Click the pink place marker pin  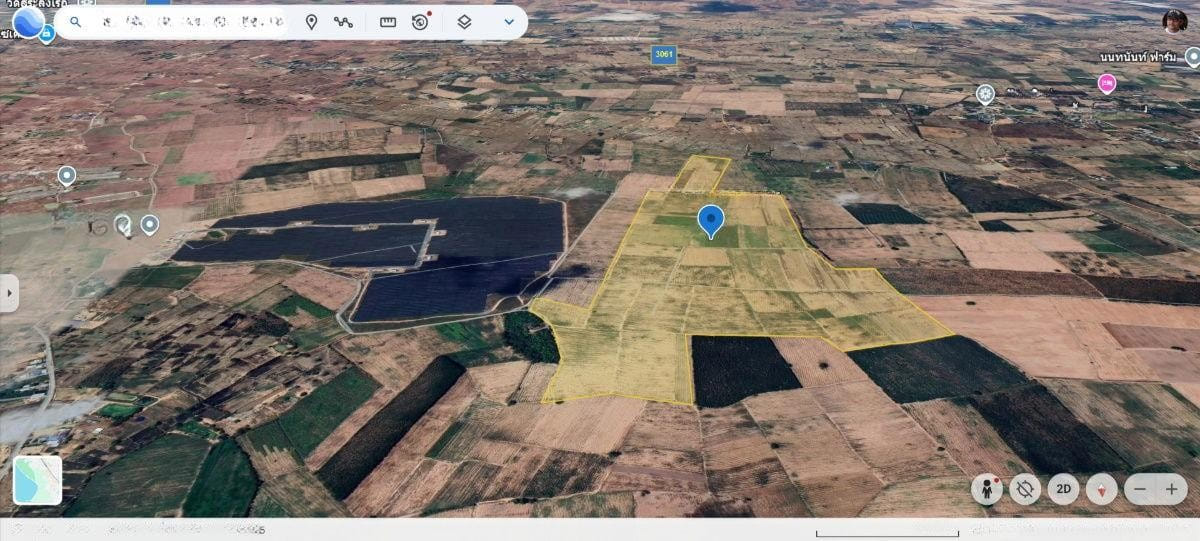pos(1107,84)
